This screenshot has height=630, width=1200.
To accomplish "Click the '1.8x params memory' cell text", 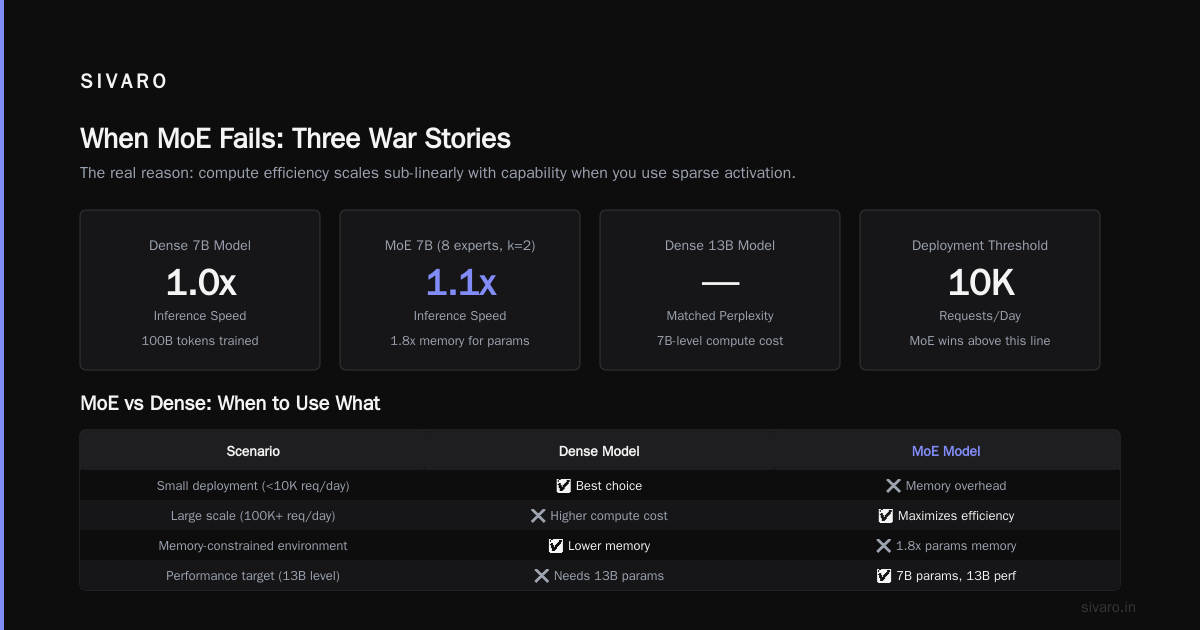I will [956, 546].
